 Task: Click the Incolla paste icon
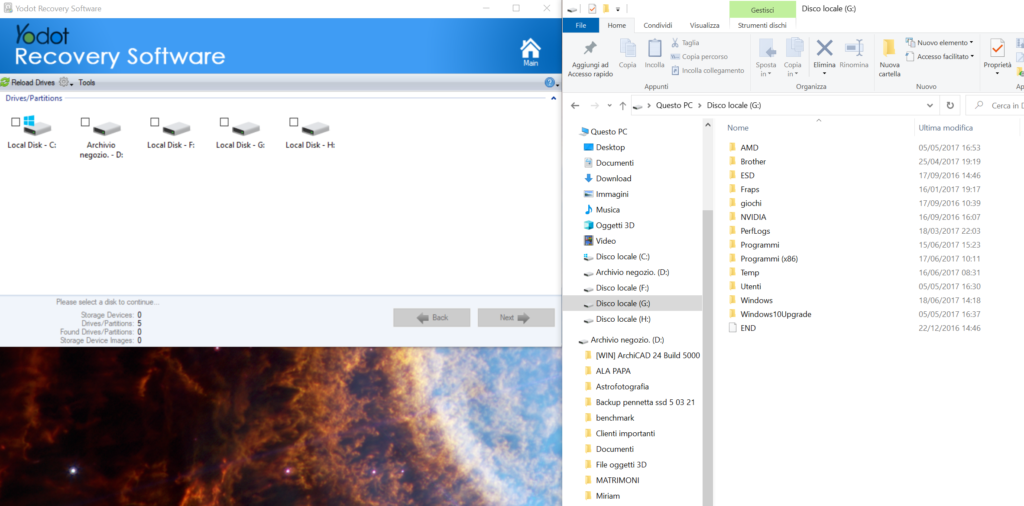coord(654,49)
